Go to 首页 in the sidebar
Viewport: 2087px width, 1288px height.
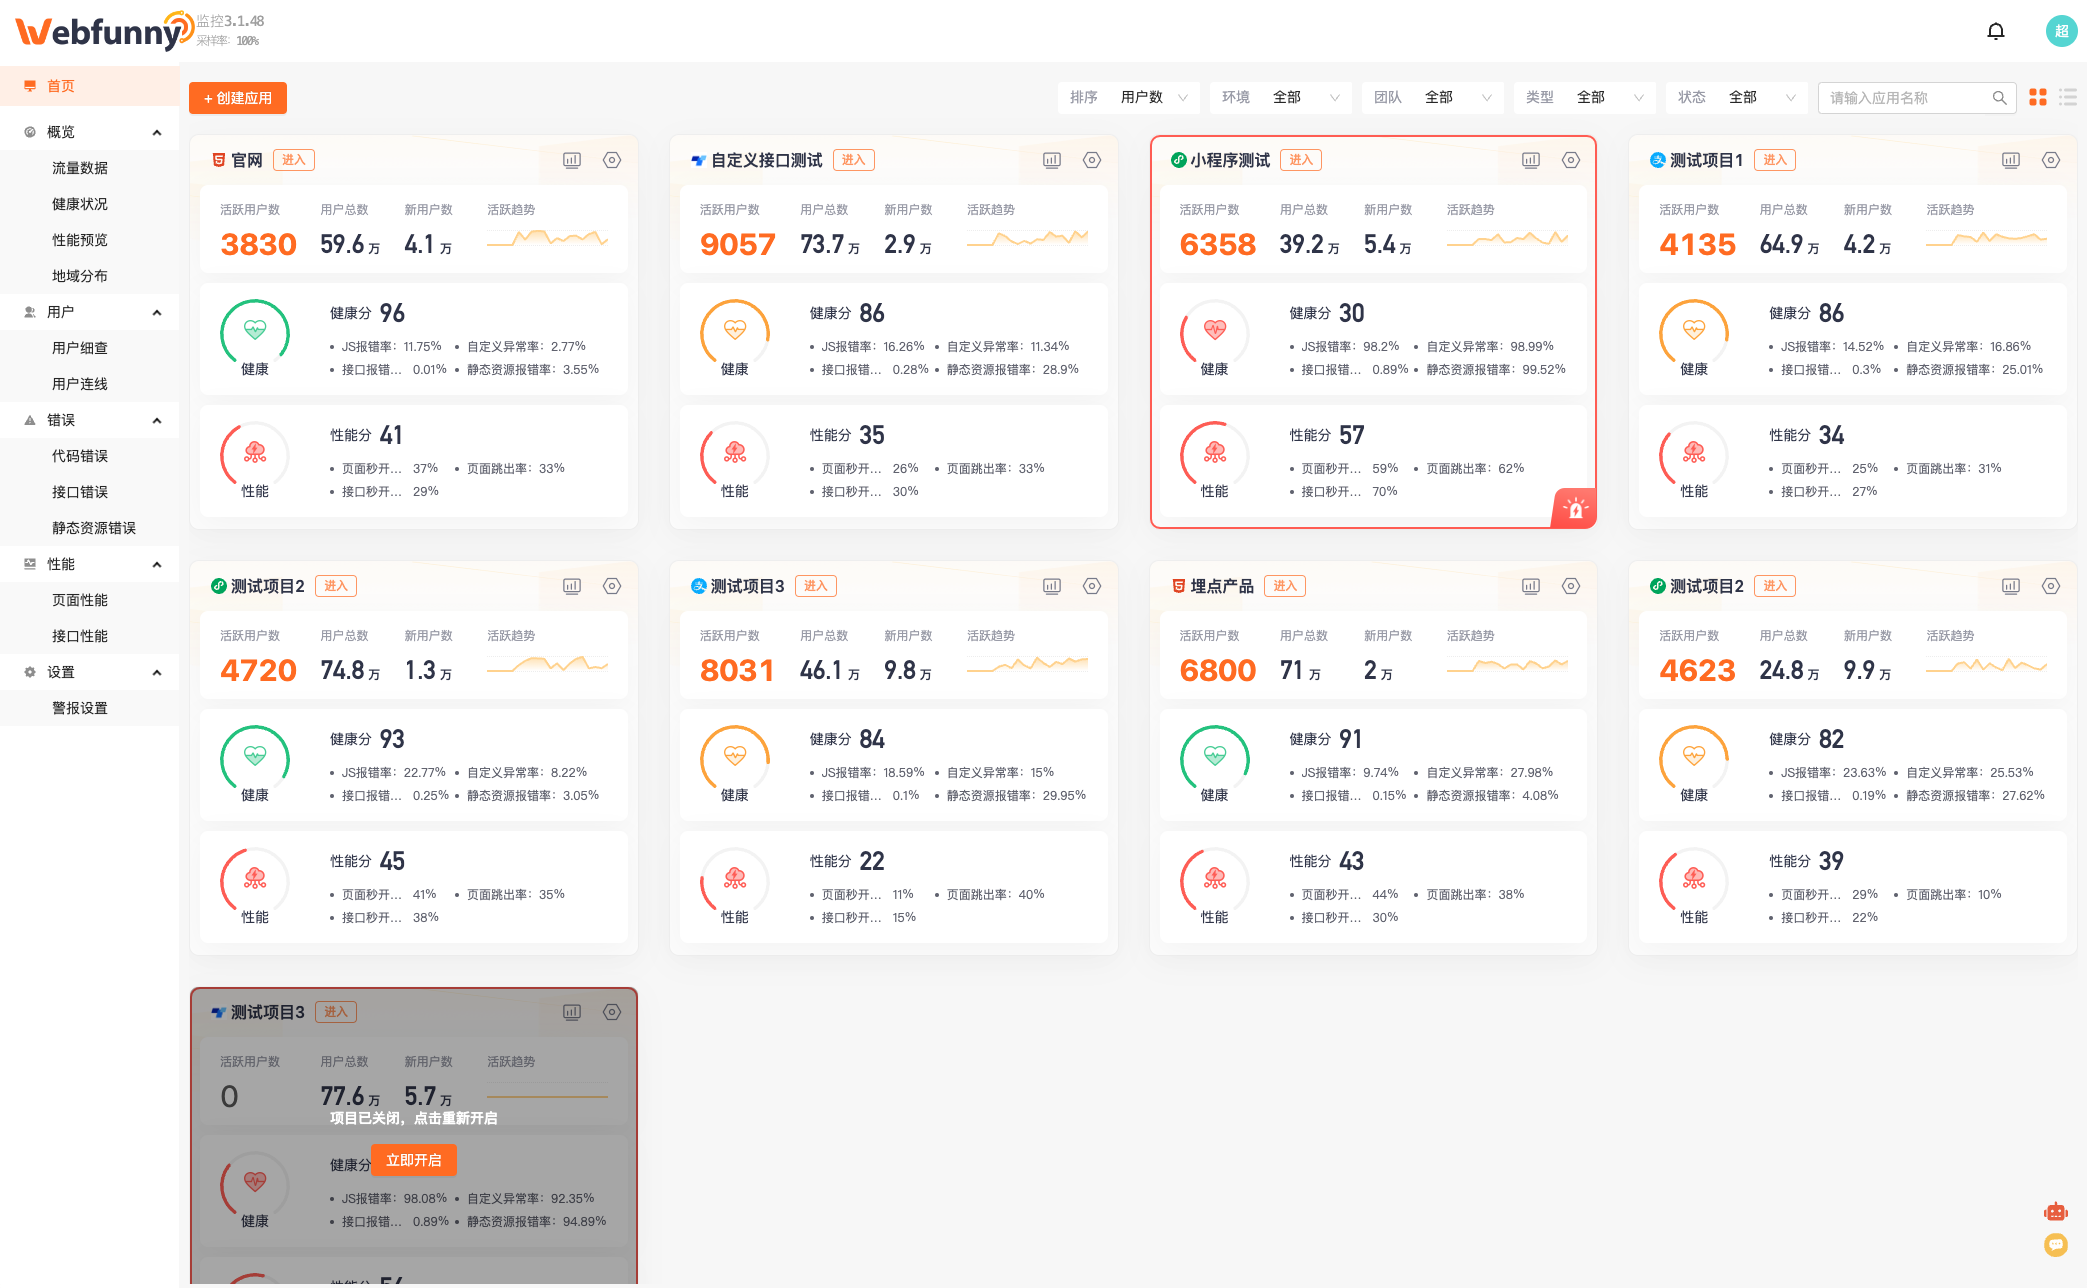coord(90,86)
